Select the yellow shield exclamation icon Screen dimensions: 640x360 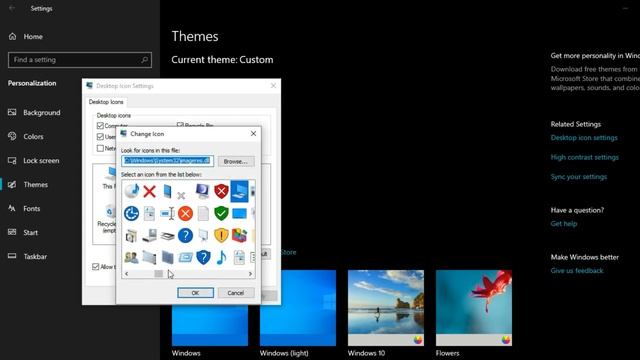tap(221, 236)
